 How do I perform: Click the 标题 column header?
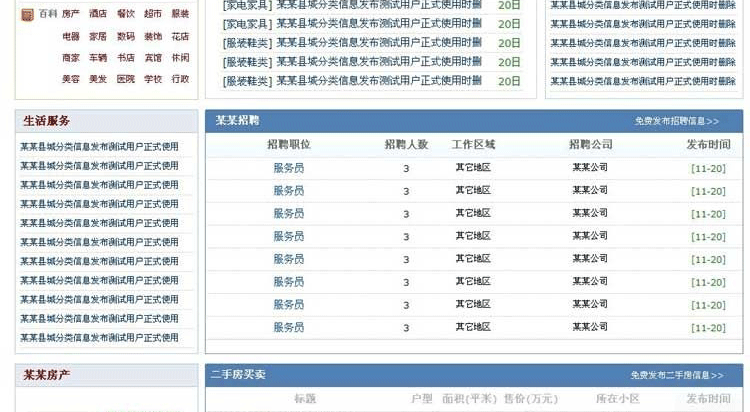coord(305,399)
